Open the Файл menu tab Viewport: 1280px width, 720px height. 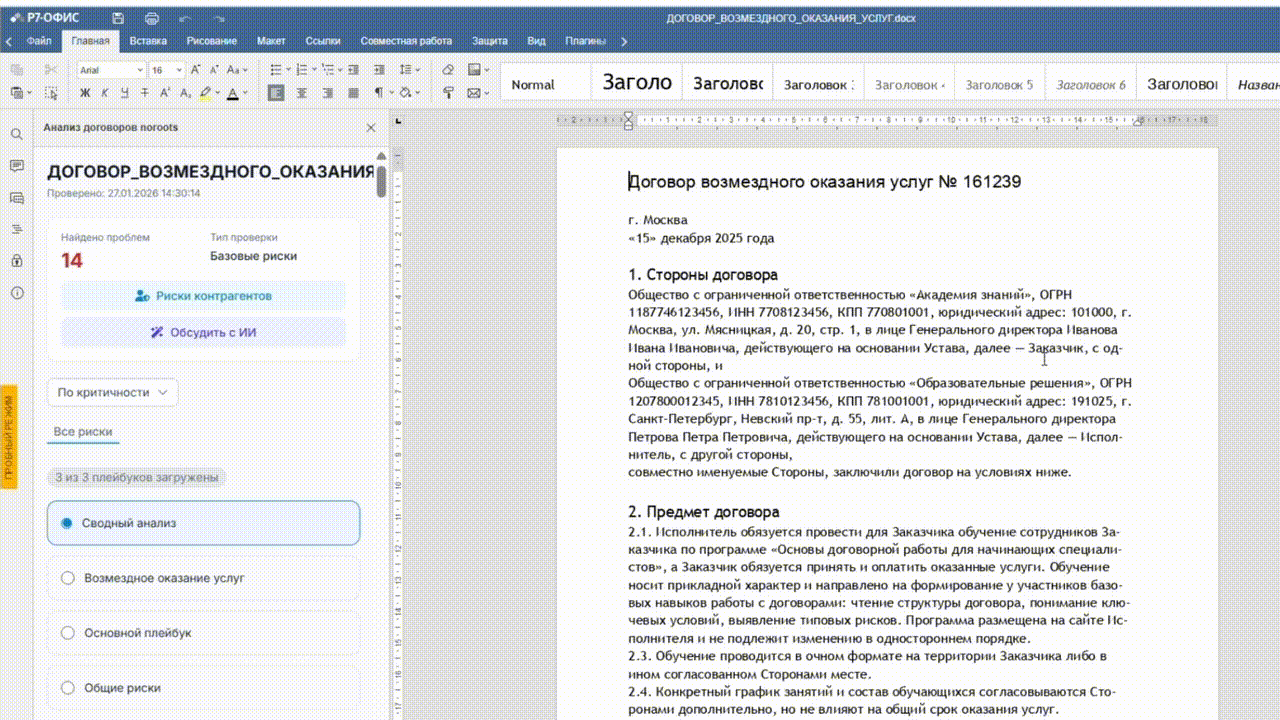(x=40, y=41)
